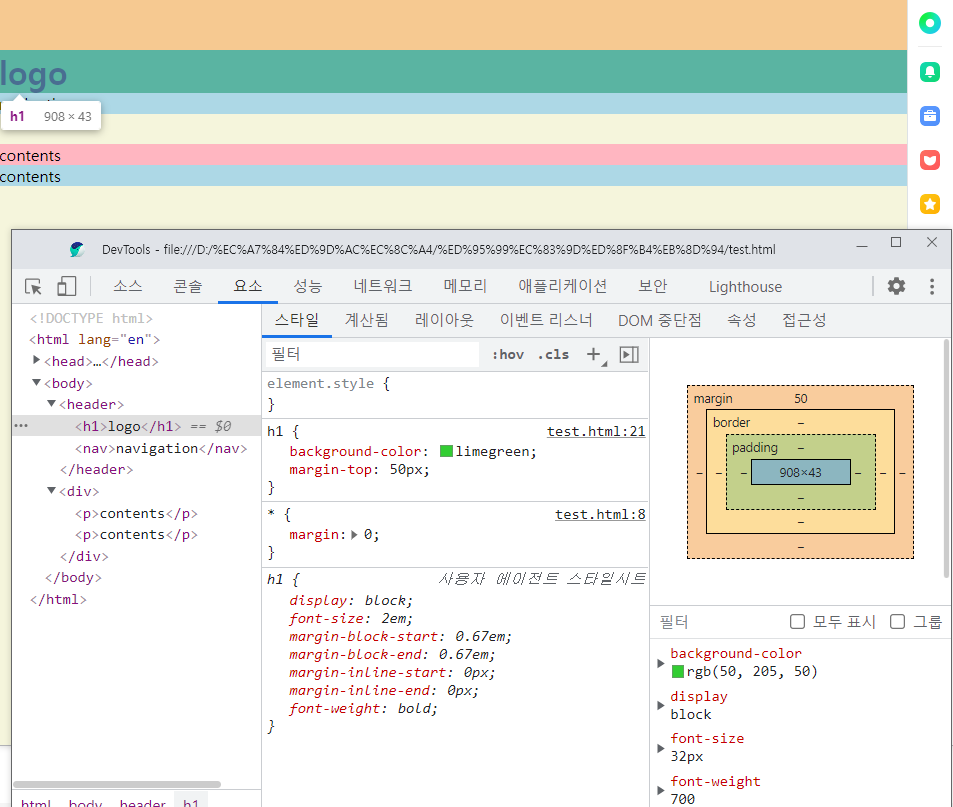Select the html lang="en" node
953x807 pixels.
94,339
